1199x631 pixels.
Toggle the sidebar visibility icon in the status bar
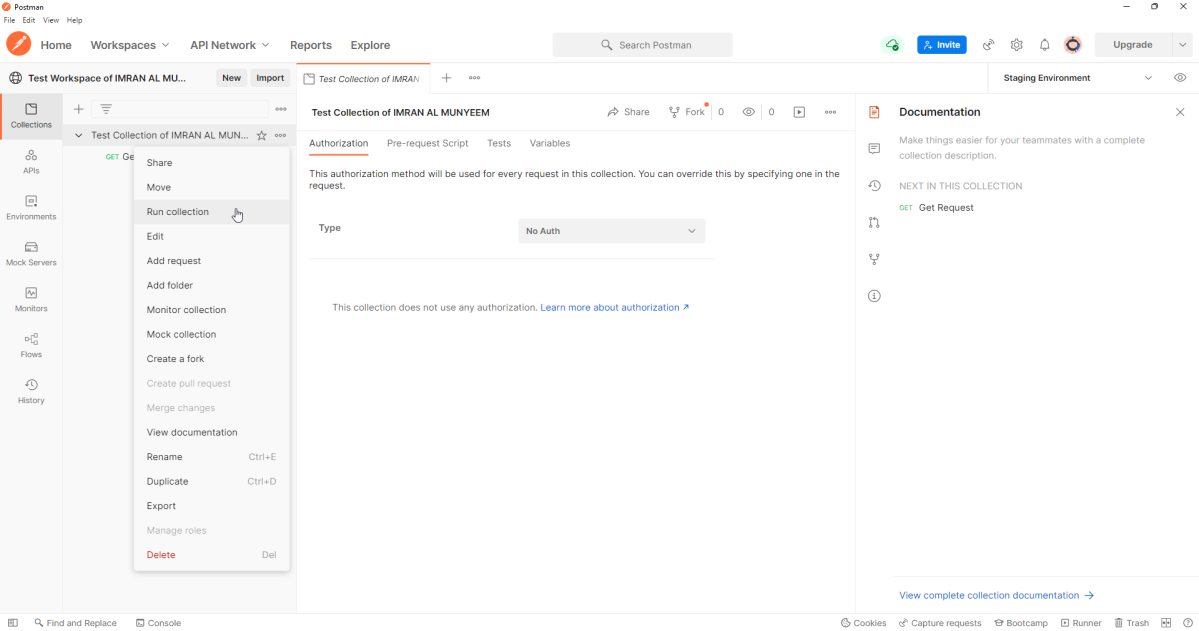[13, 623]
